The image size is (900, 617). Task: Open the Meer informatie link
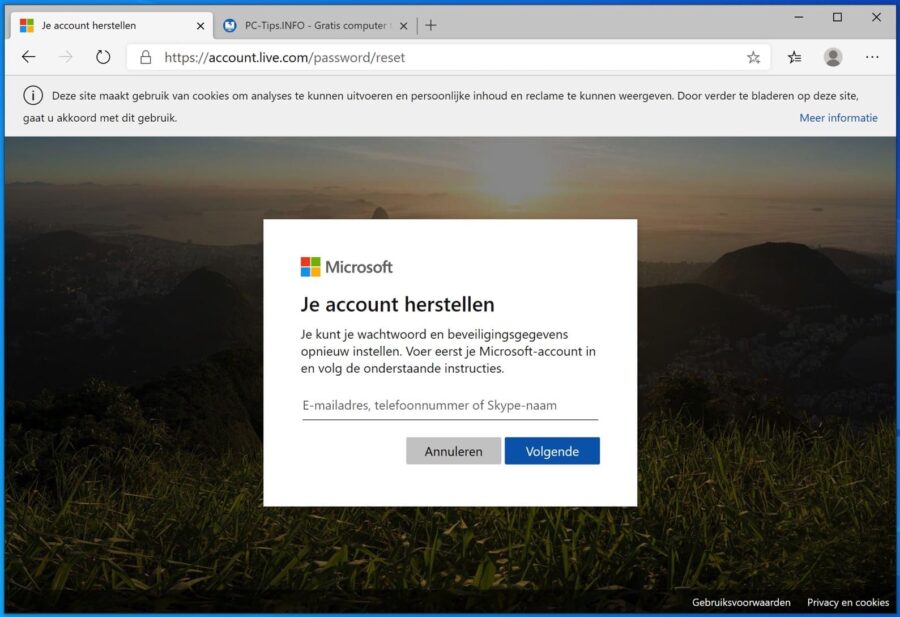coord(838,117)
